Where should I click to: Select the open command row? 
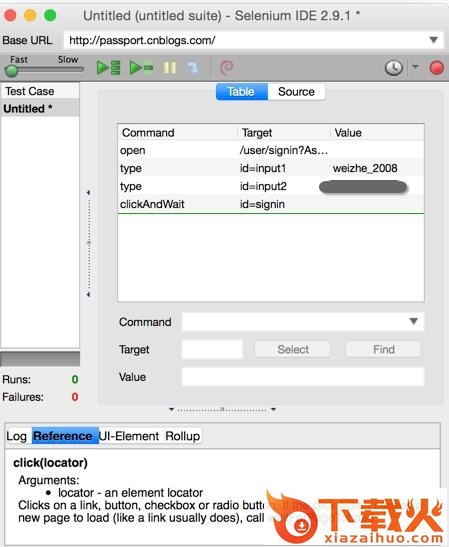271,150
